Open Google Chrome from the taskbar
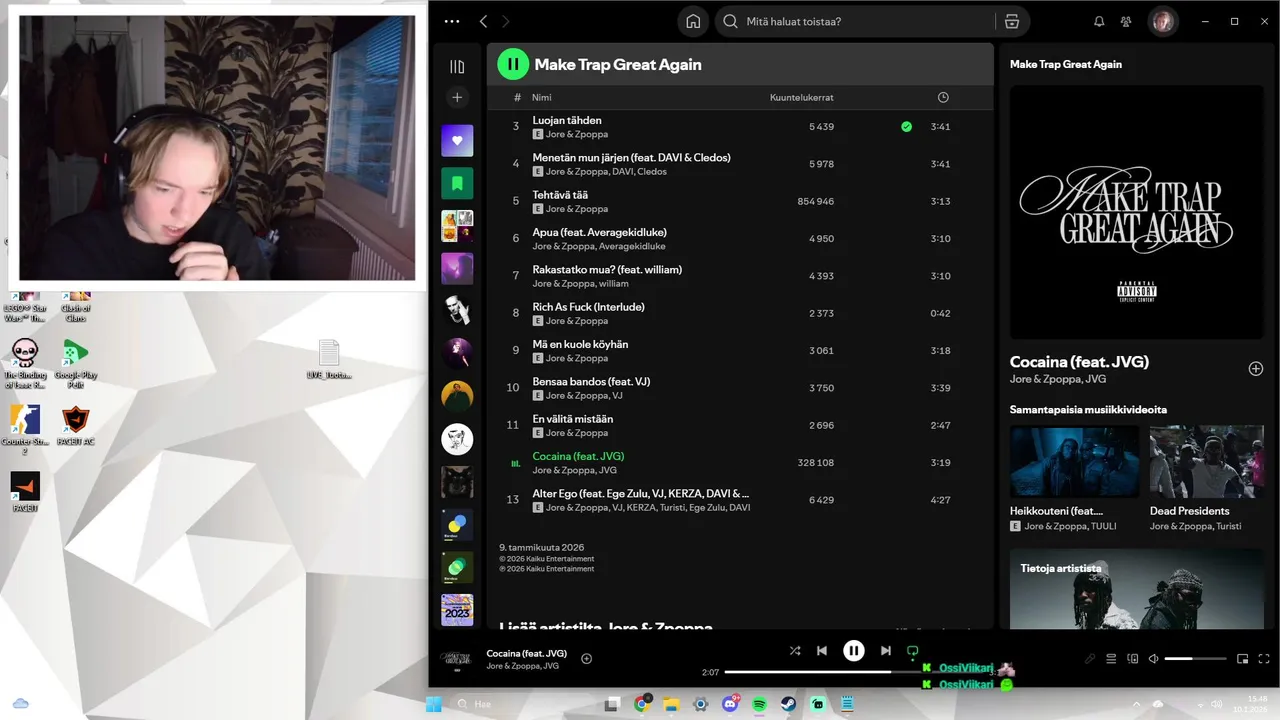 [x=642, y=705]
